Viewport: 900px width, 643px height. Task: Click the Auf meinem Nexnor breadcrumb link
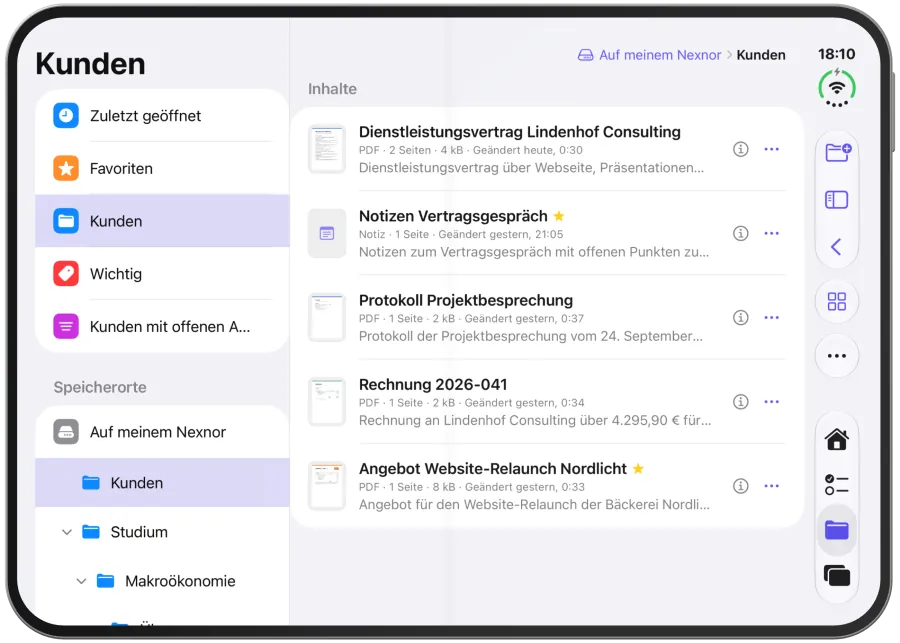click(x=660, y=55)
